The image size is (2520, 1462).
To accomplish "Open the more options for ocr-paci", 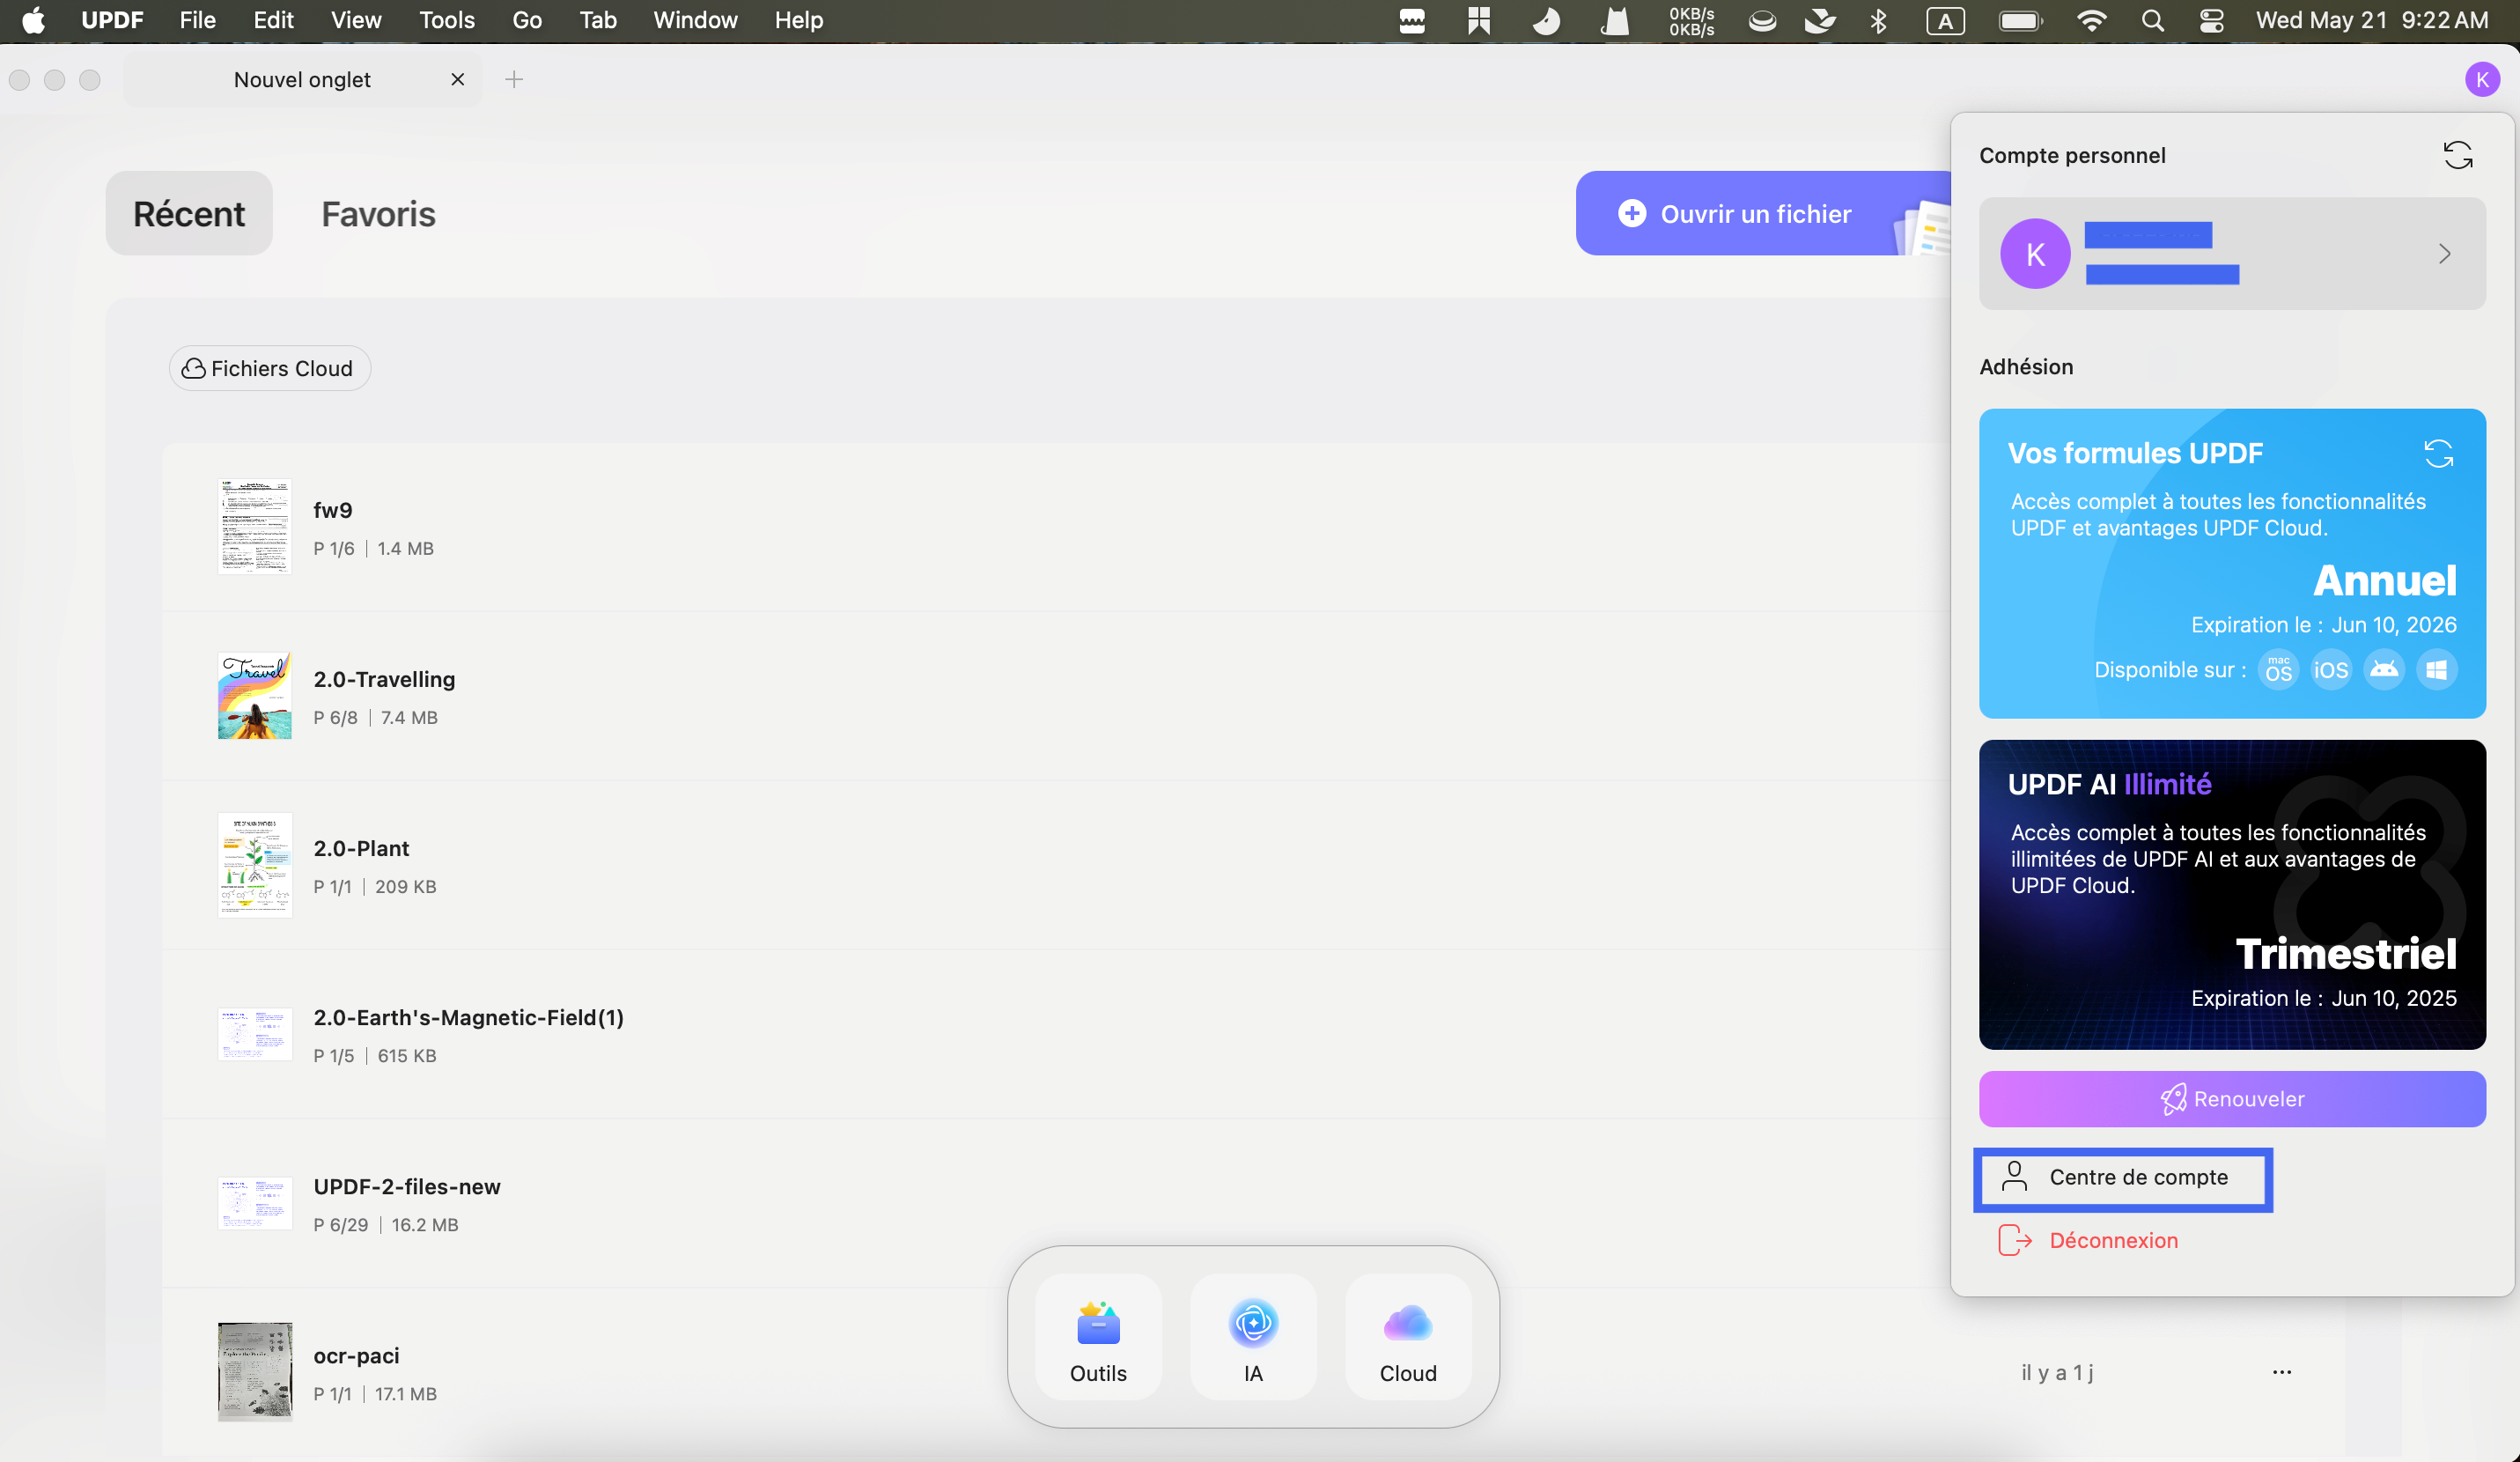I will coord(2281,1372).
